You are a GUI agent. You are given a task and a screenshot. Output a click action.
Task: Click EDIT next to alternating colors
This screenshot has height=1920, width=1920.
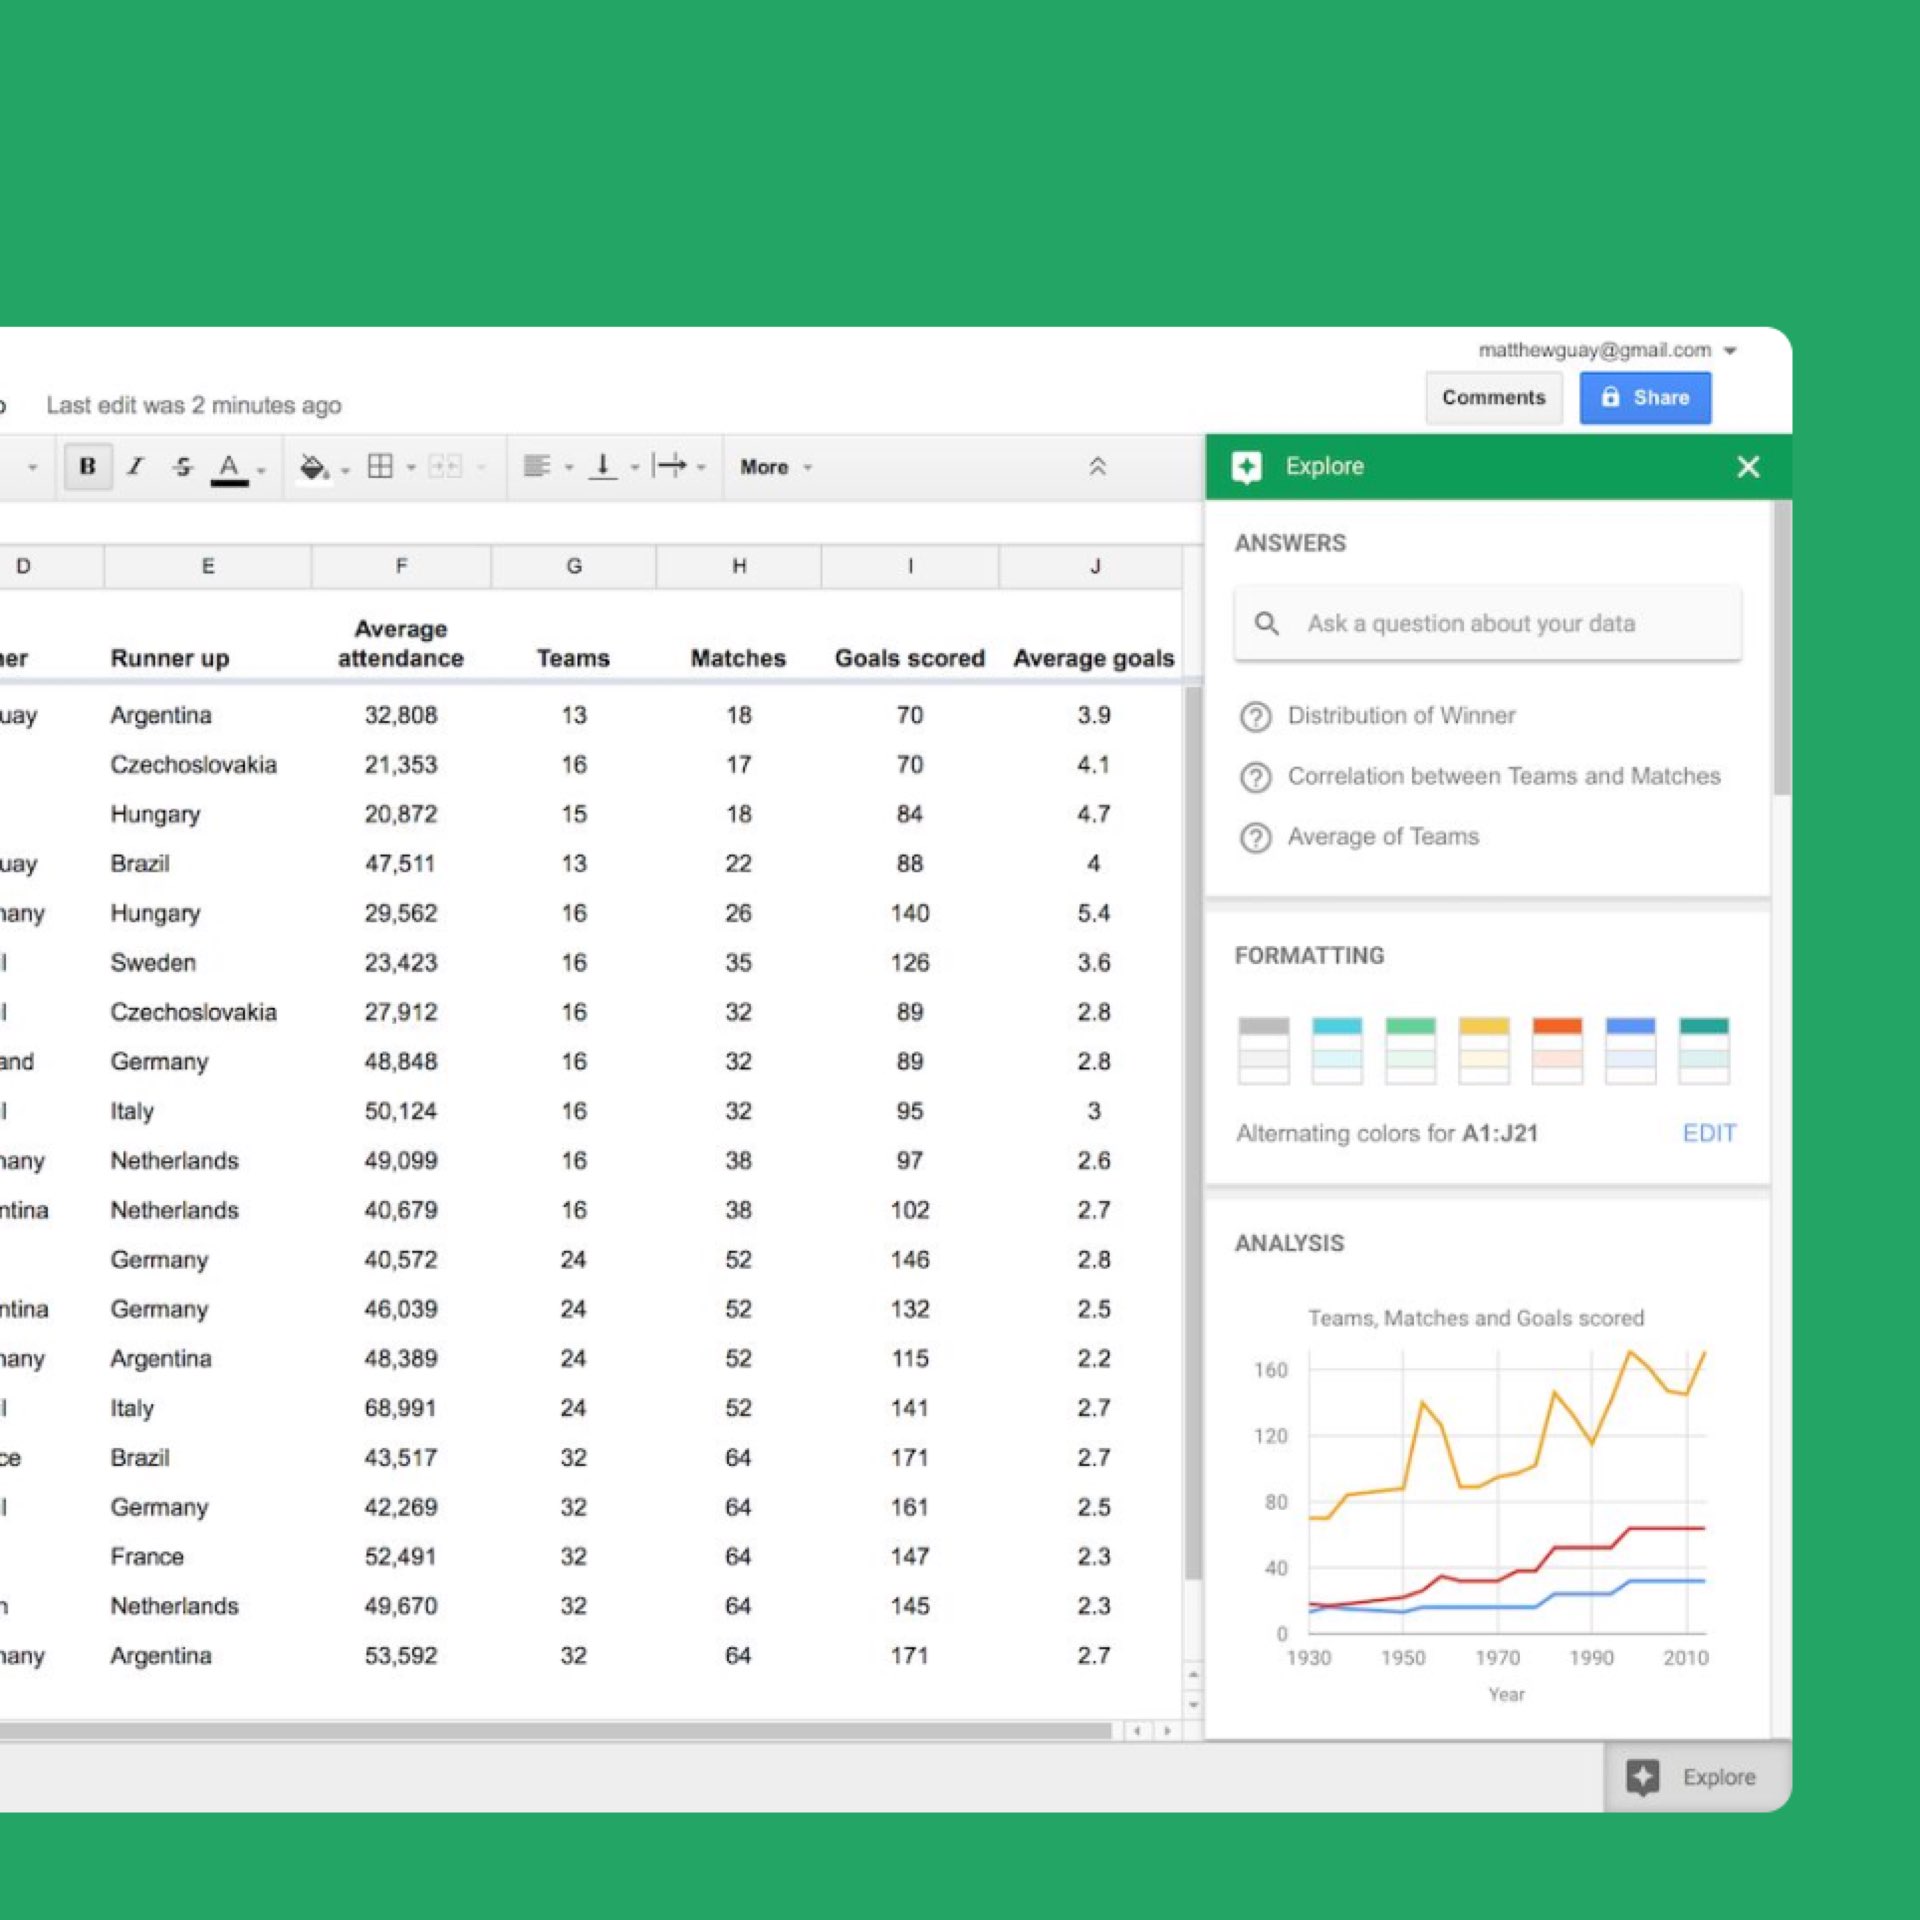point(1709,1133)
